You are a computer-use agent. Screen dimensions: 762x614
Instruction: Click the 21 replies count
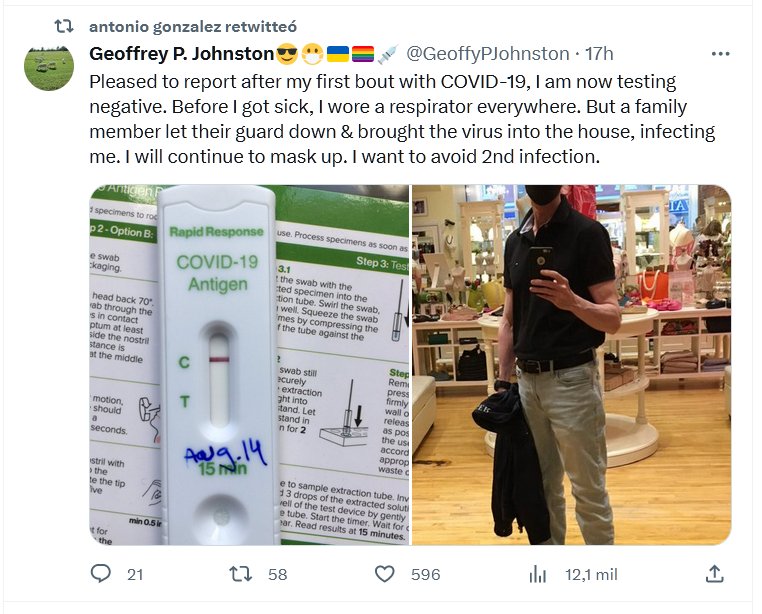tap(135, 575)
